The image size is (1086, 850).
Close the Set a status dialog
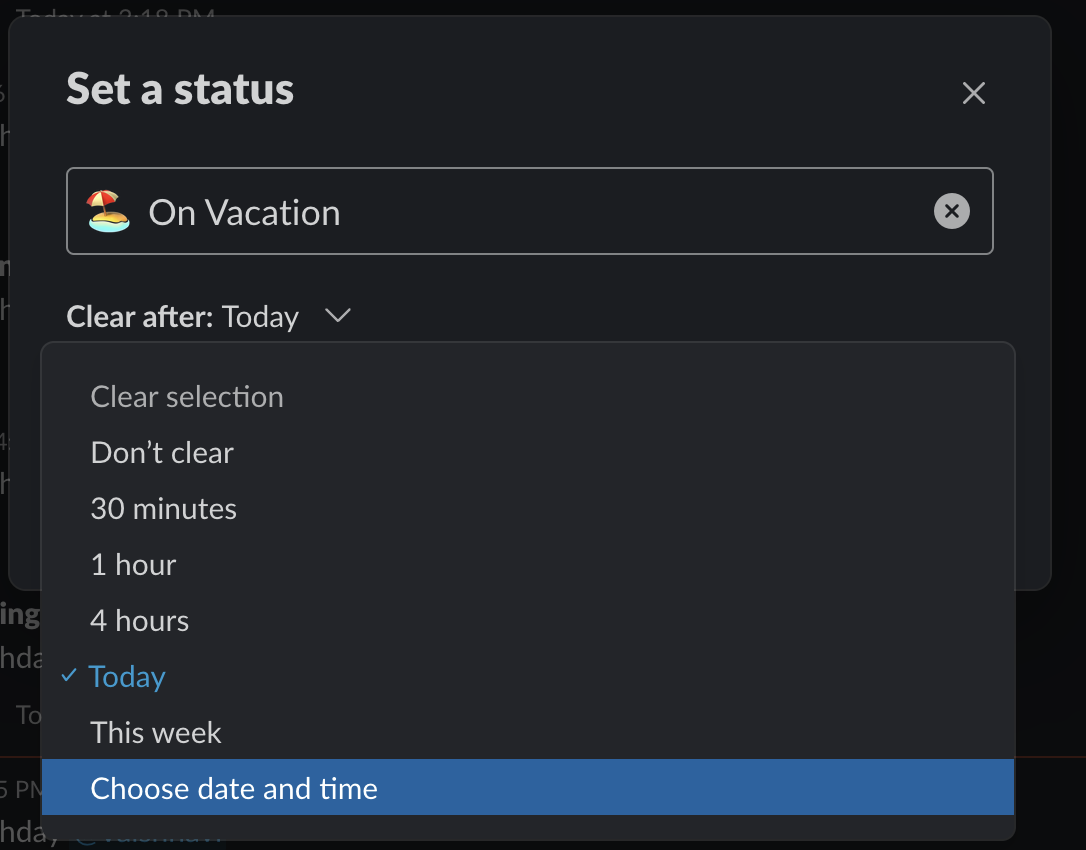[974, 93]
